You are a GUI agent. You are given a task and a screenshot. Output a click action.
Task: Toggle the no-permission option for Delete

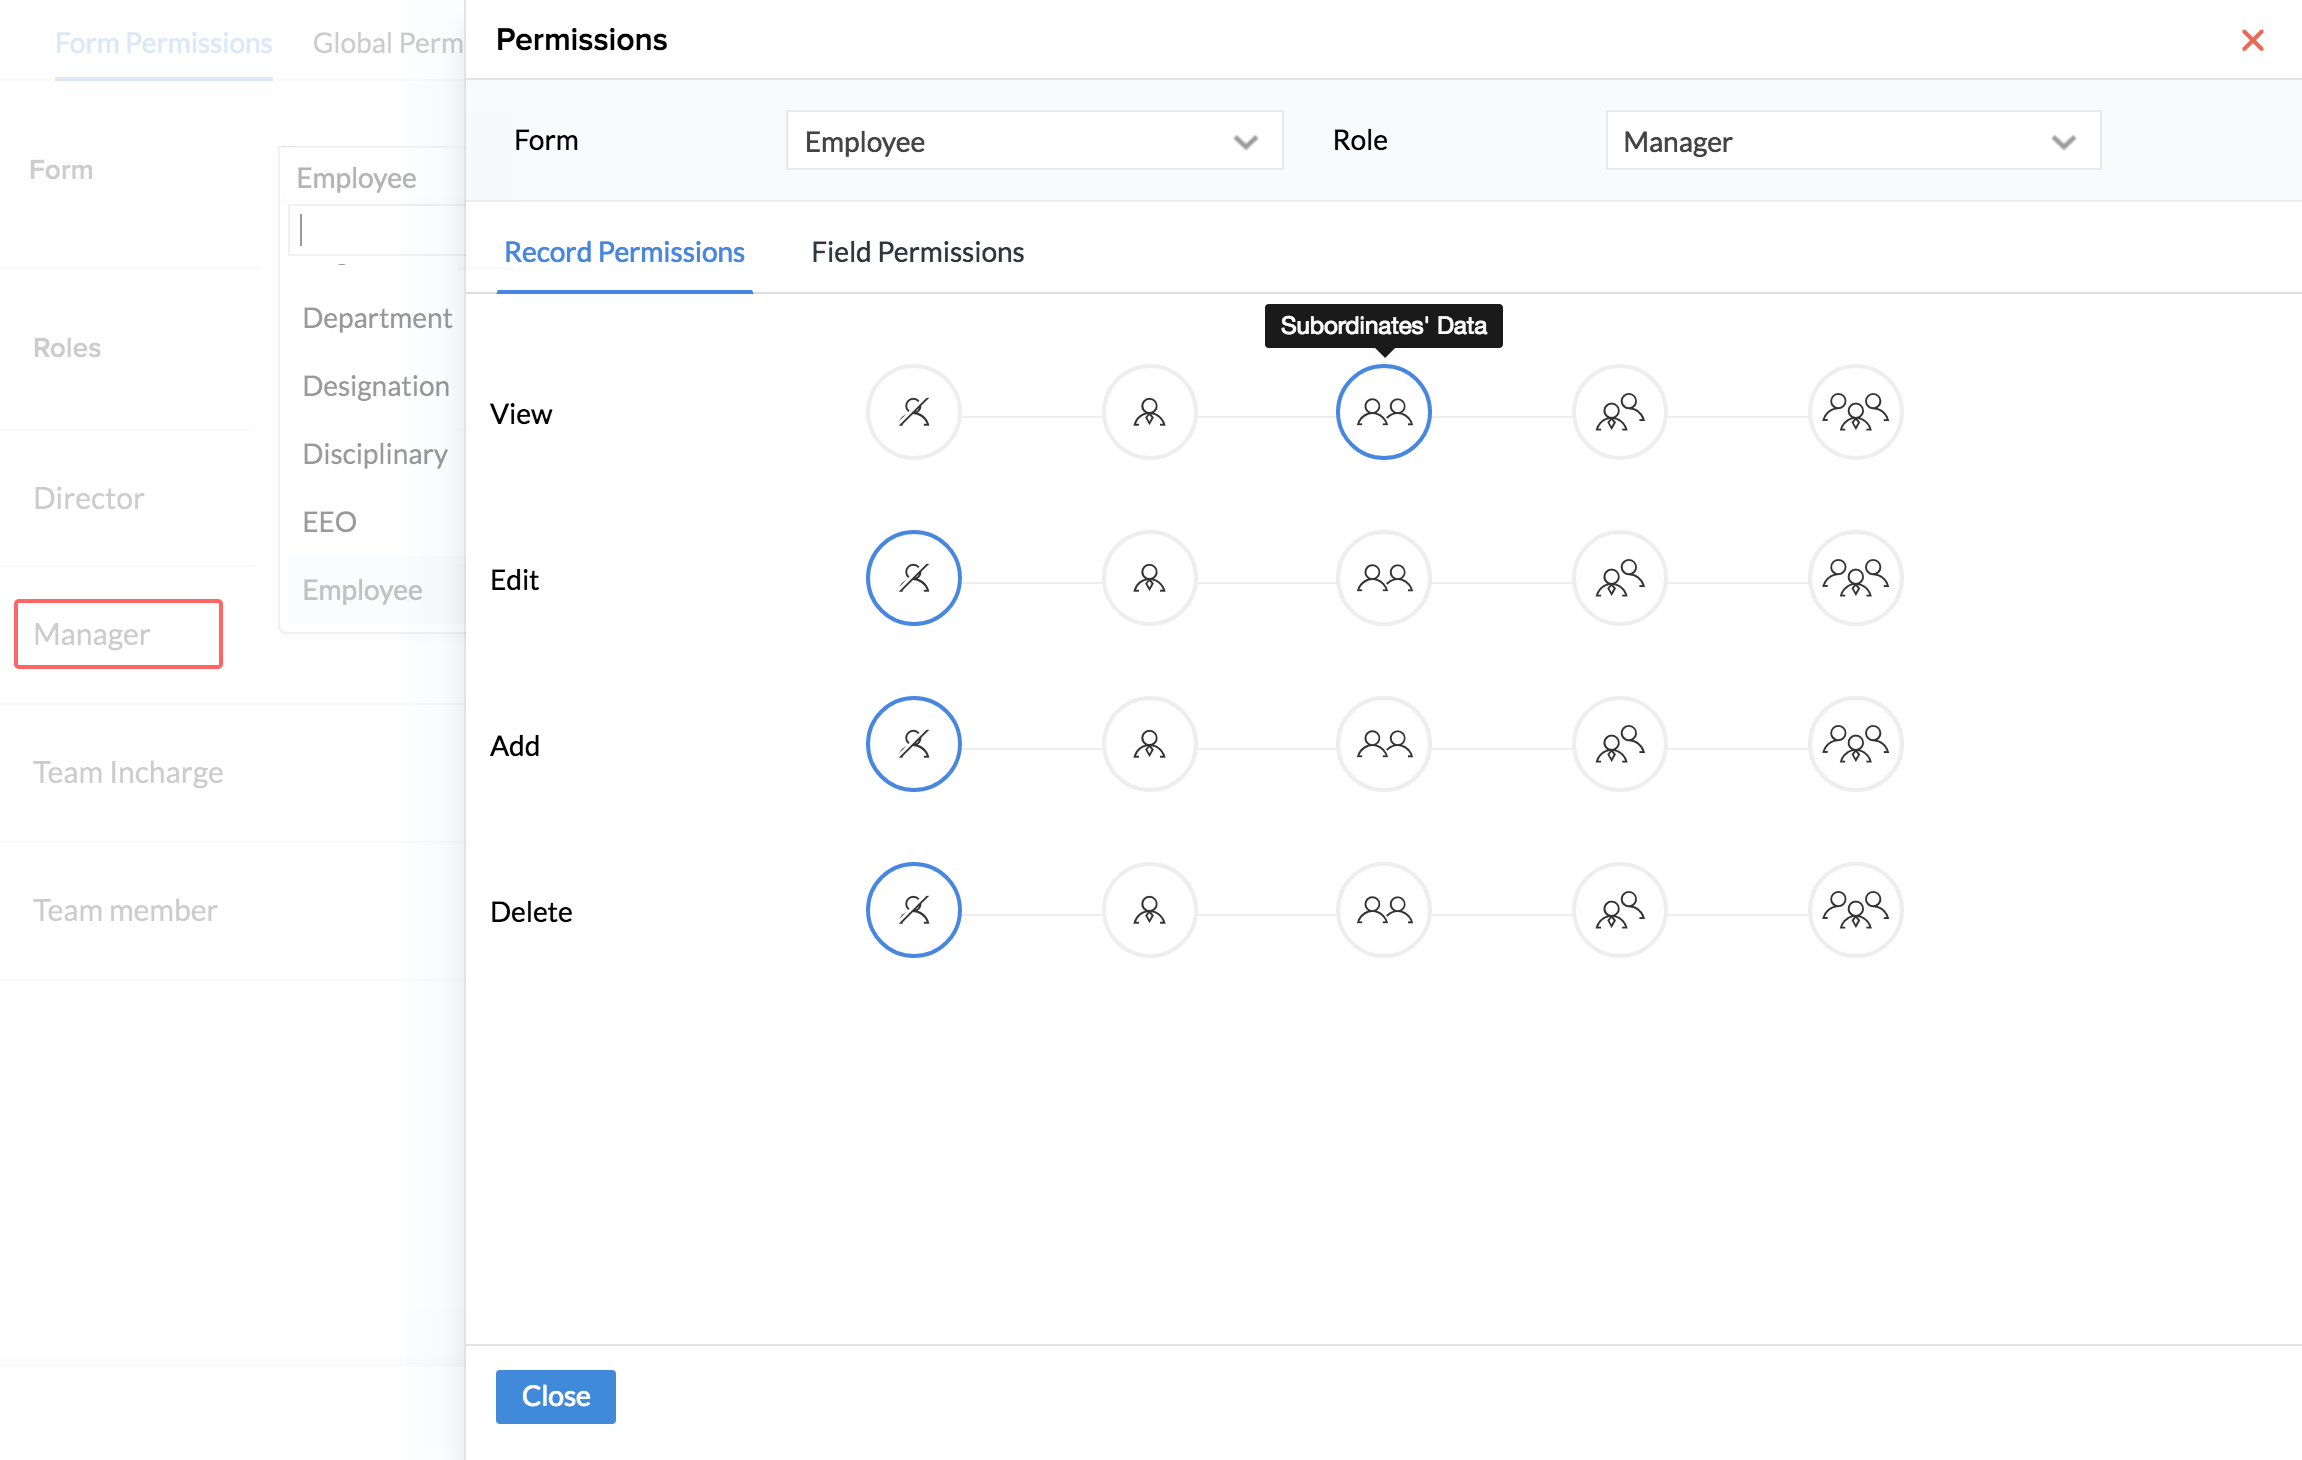point(913,910)
